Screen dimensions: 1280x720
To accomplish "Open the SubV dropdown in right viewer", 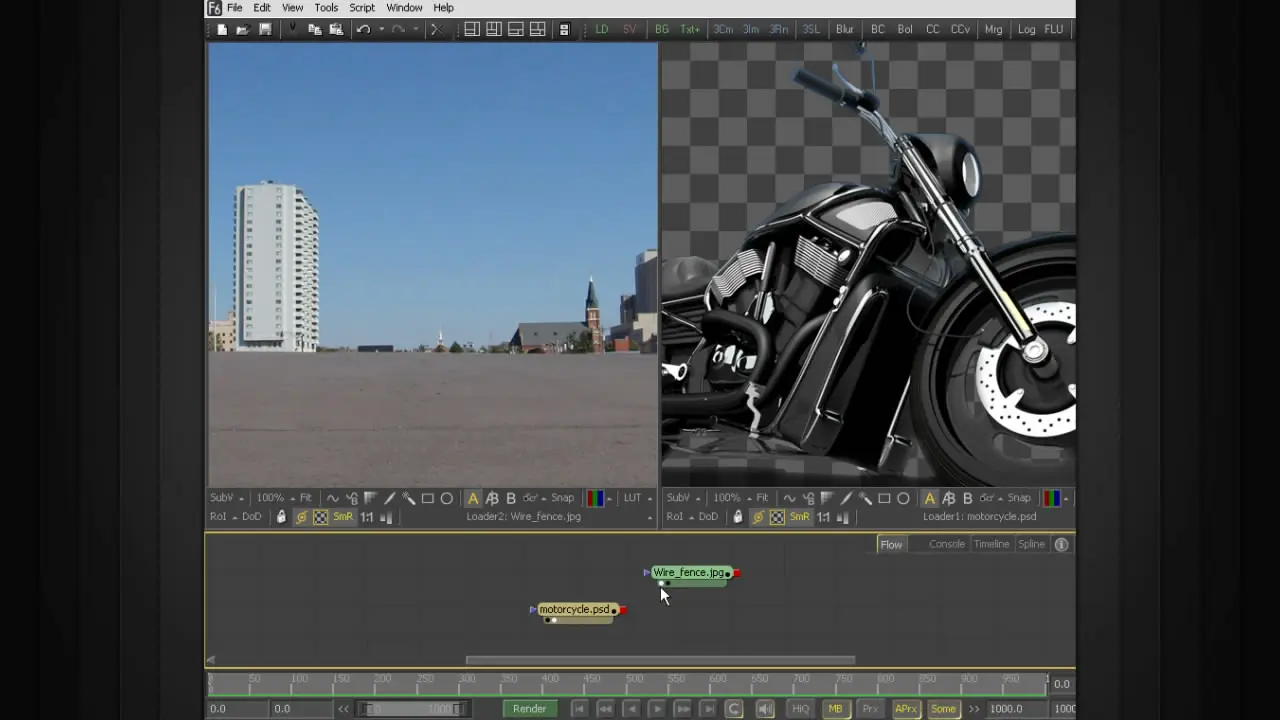I will pyautogui.click(x=684, y=498).
